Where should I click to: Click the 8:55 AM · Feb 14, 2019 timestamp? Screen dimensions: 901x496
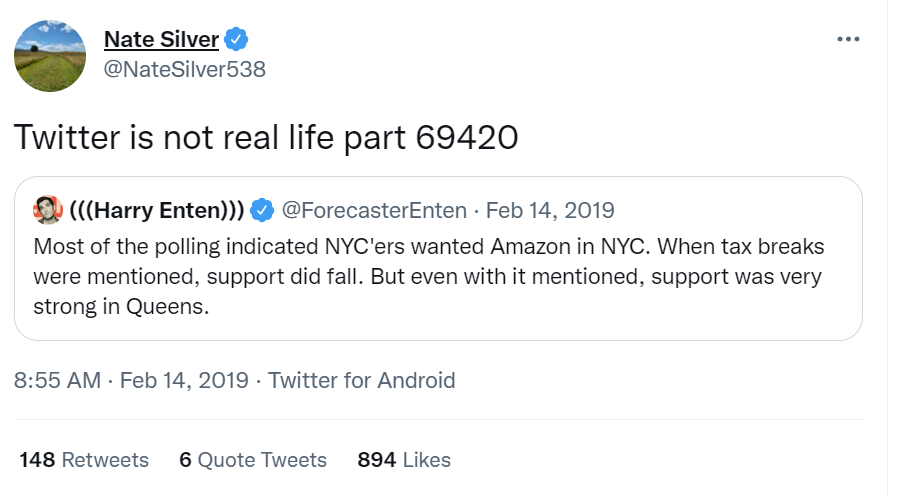click(131, 380)
